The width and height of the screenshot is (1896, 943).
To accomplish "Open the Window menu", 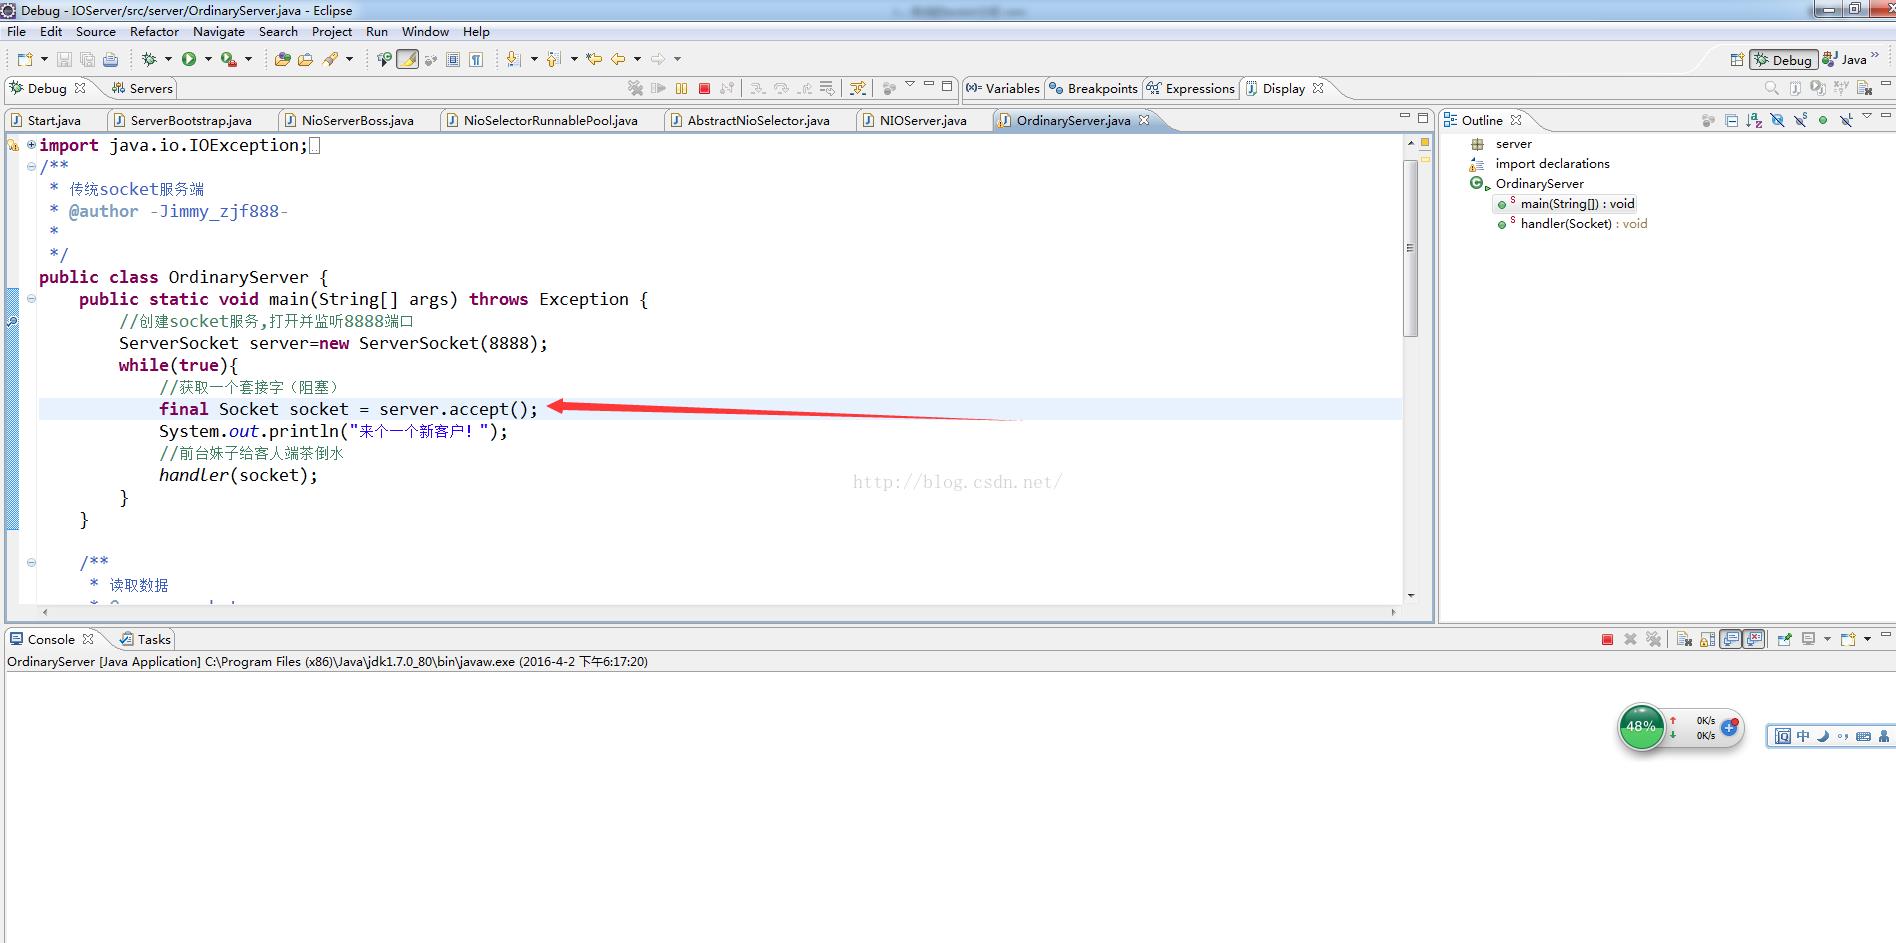I will (x=425, y=31).
